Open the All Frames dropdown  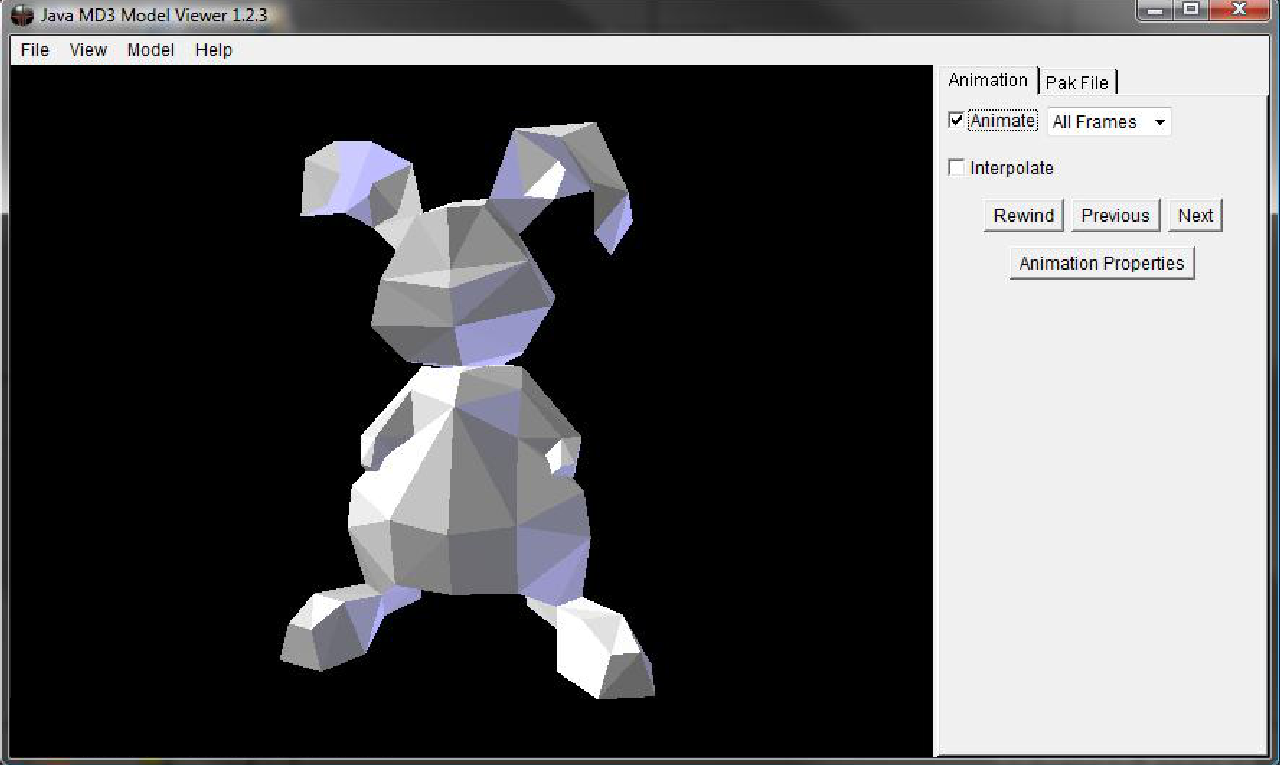click(1100, 121)
